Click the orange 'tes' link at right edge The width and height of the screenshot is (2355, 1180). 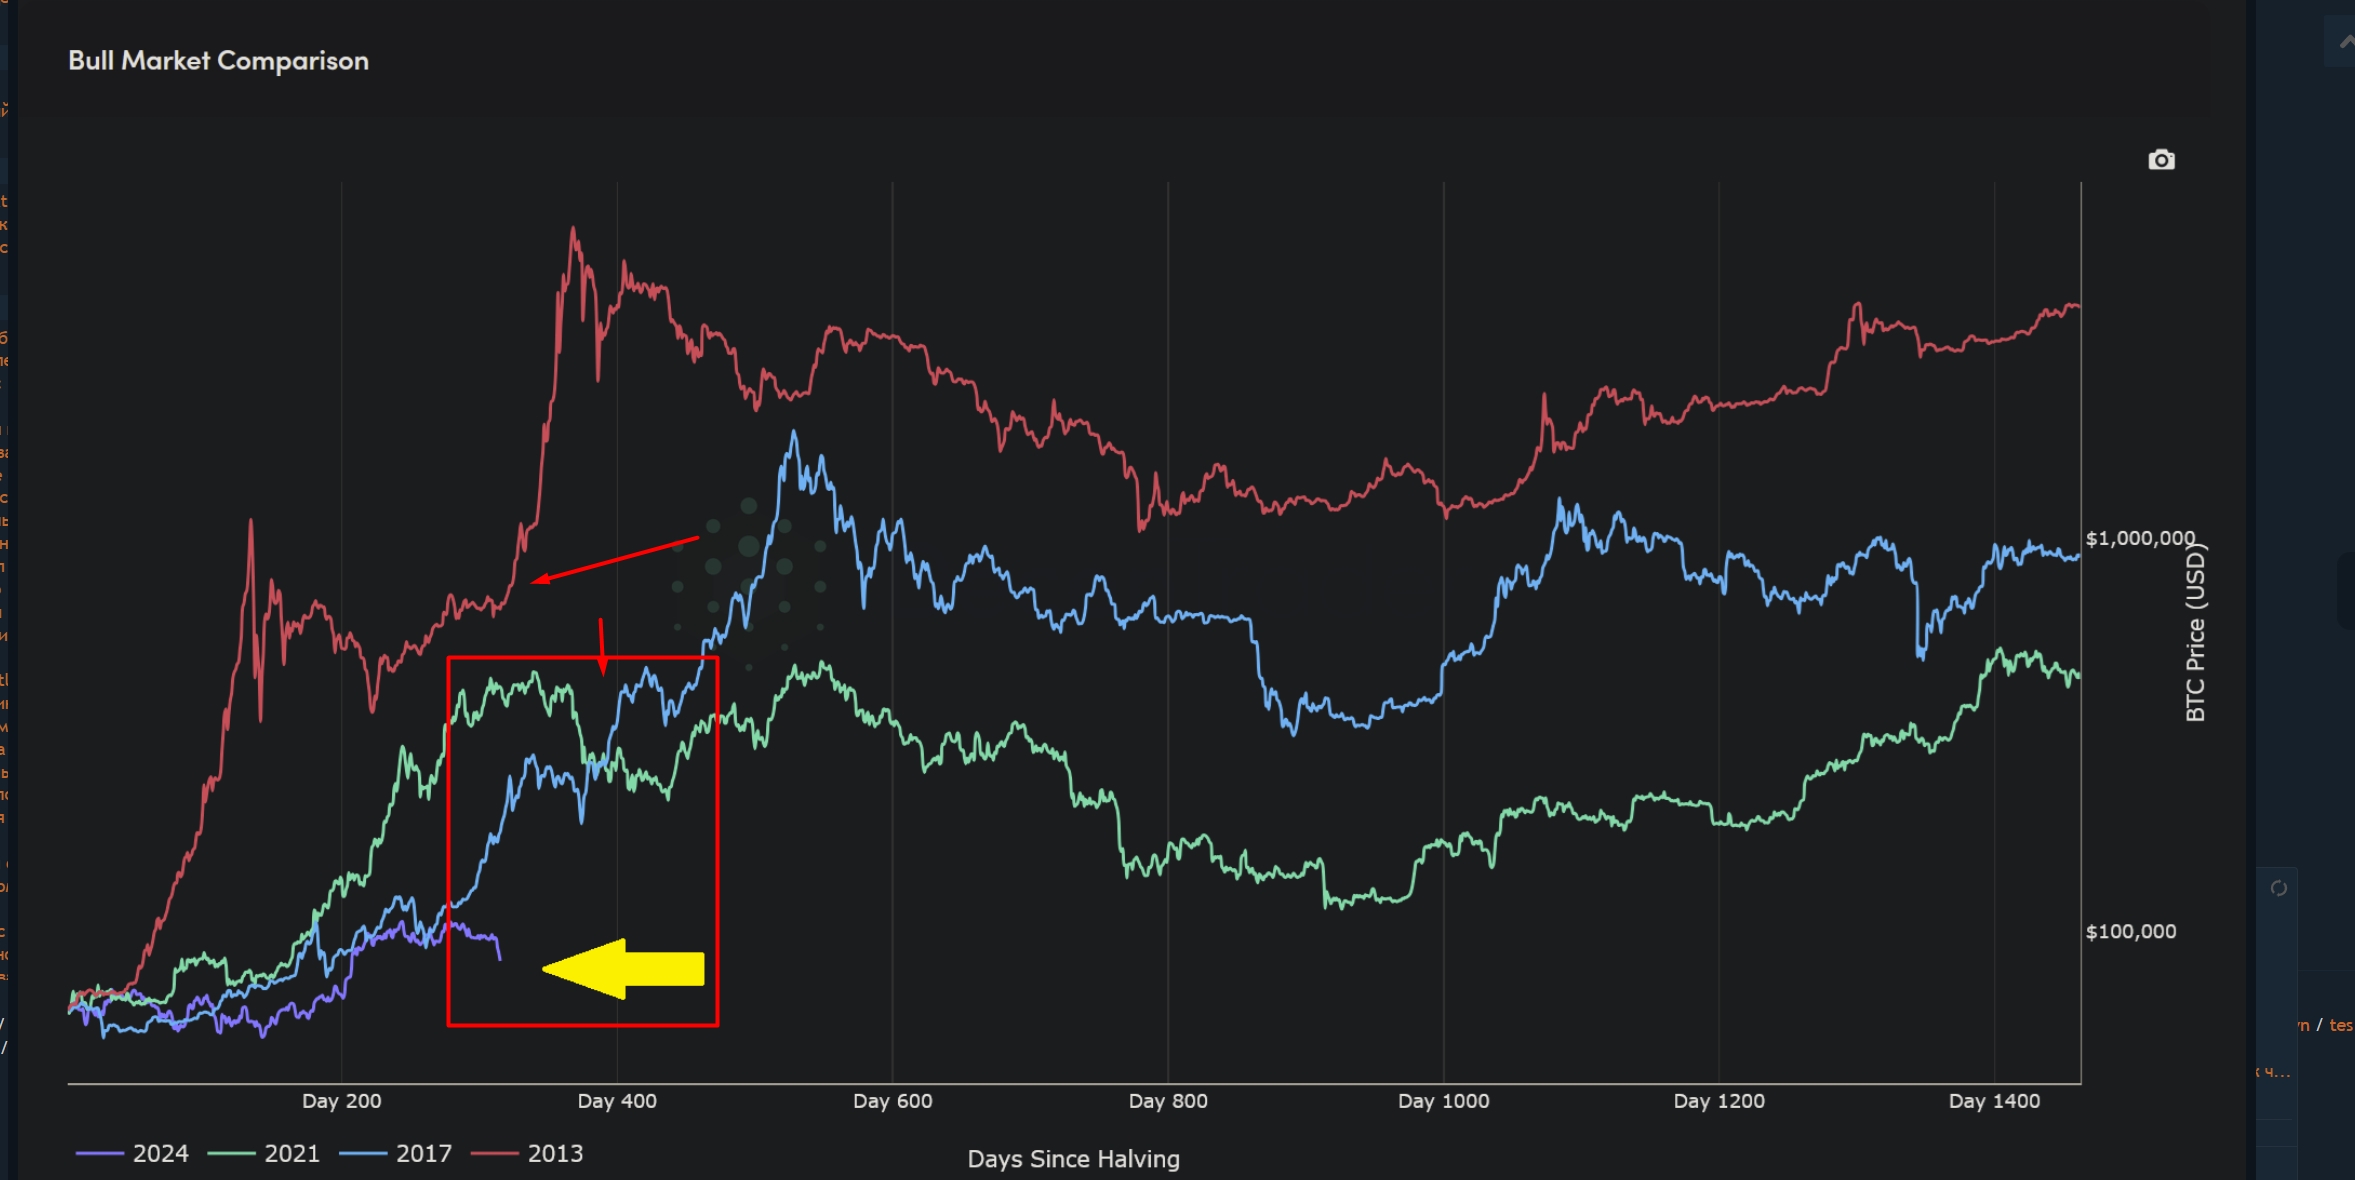[x=2340, y=1025]
